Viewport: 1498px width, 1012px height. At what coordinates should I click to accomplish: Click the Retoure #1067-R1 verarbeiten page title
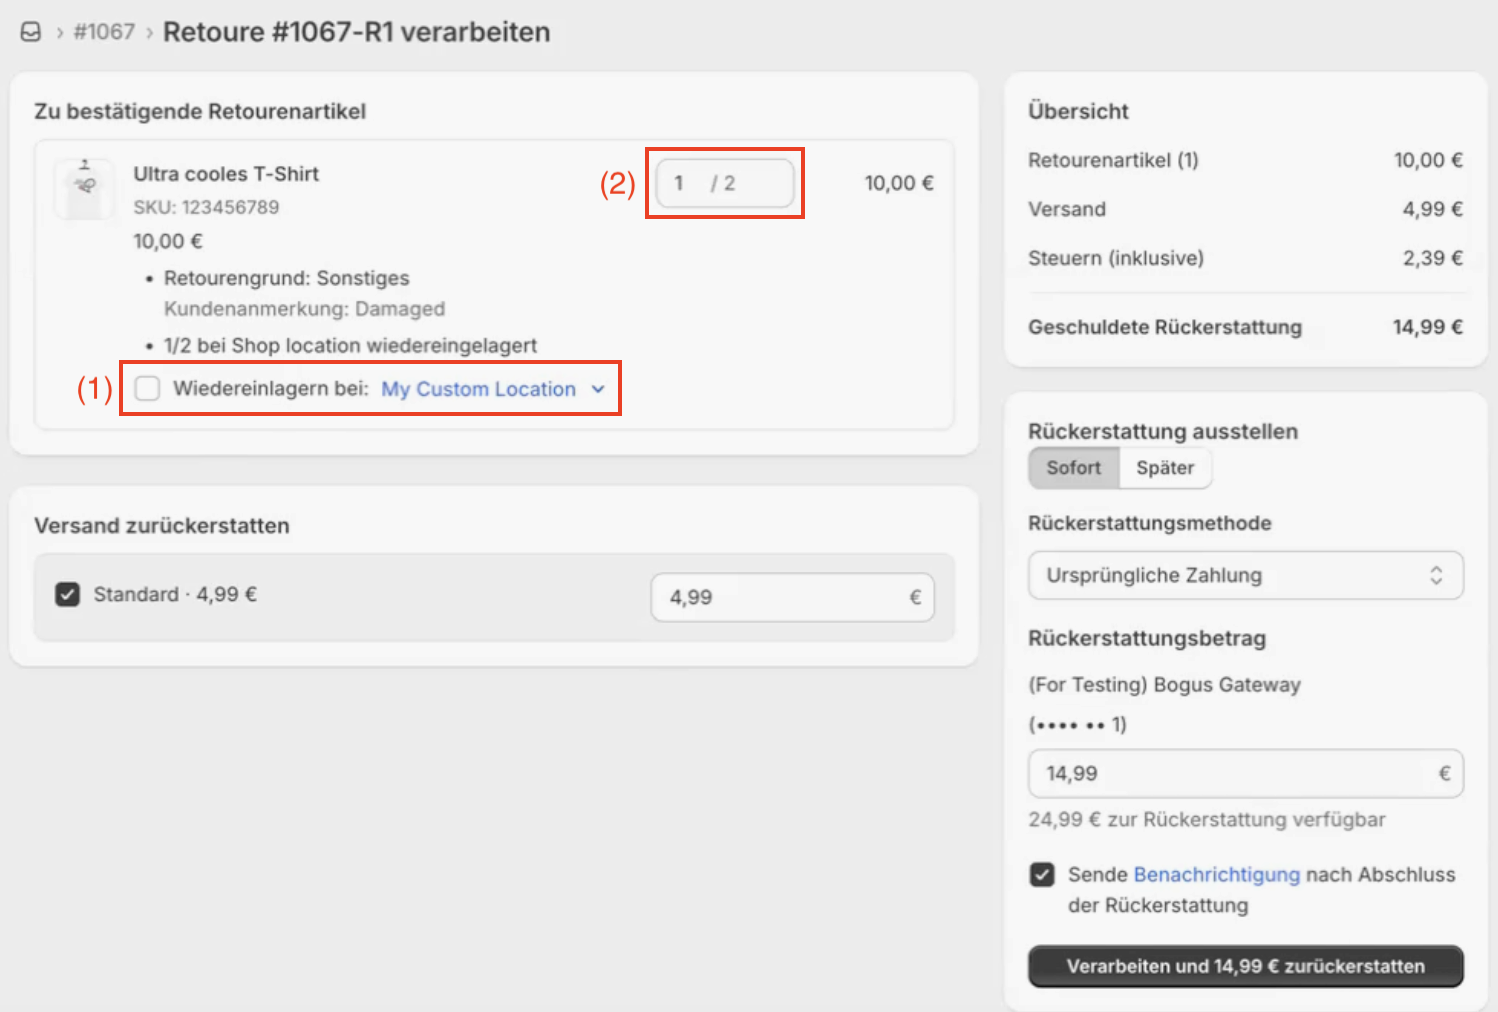coord(356,32)
